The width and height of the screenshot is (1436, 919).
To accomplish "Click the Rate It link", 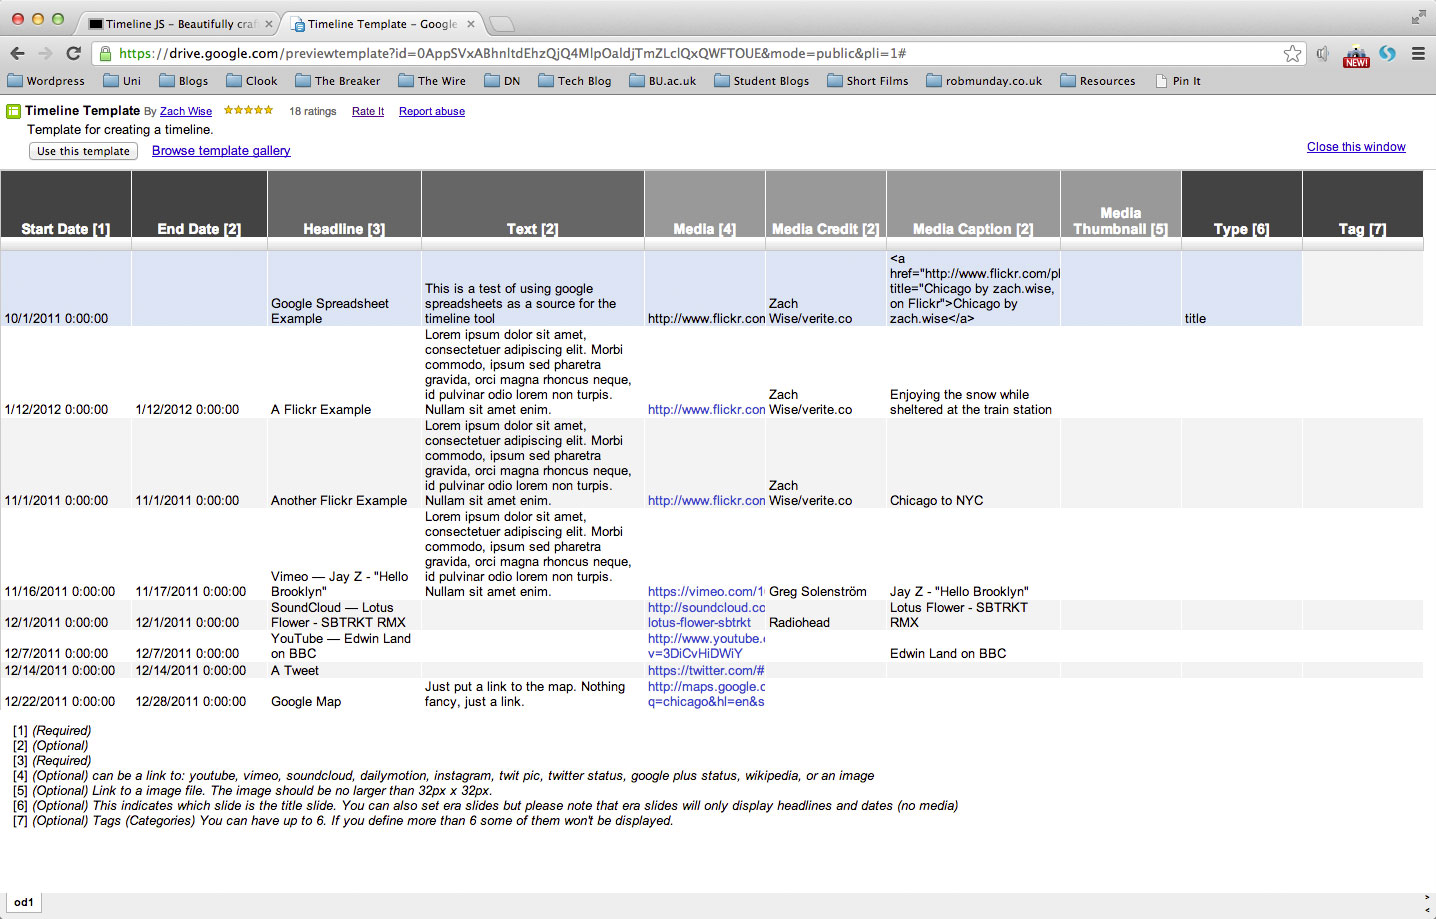I will coord(368,111).
